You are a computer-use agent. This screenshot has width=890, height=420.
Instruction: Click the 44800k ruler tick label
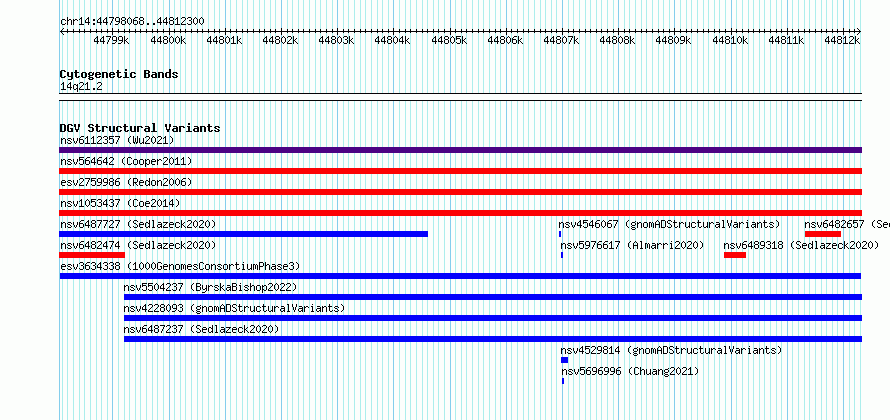coord(168,40)
